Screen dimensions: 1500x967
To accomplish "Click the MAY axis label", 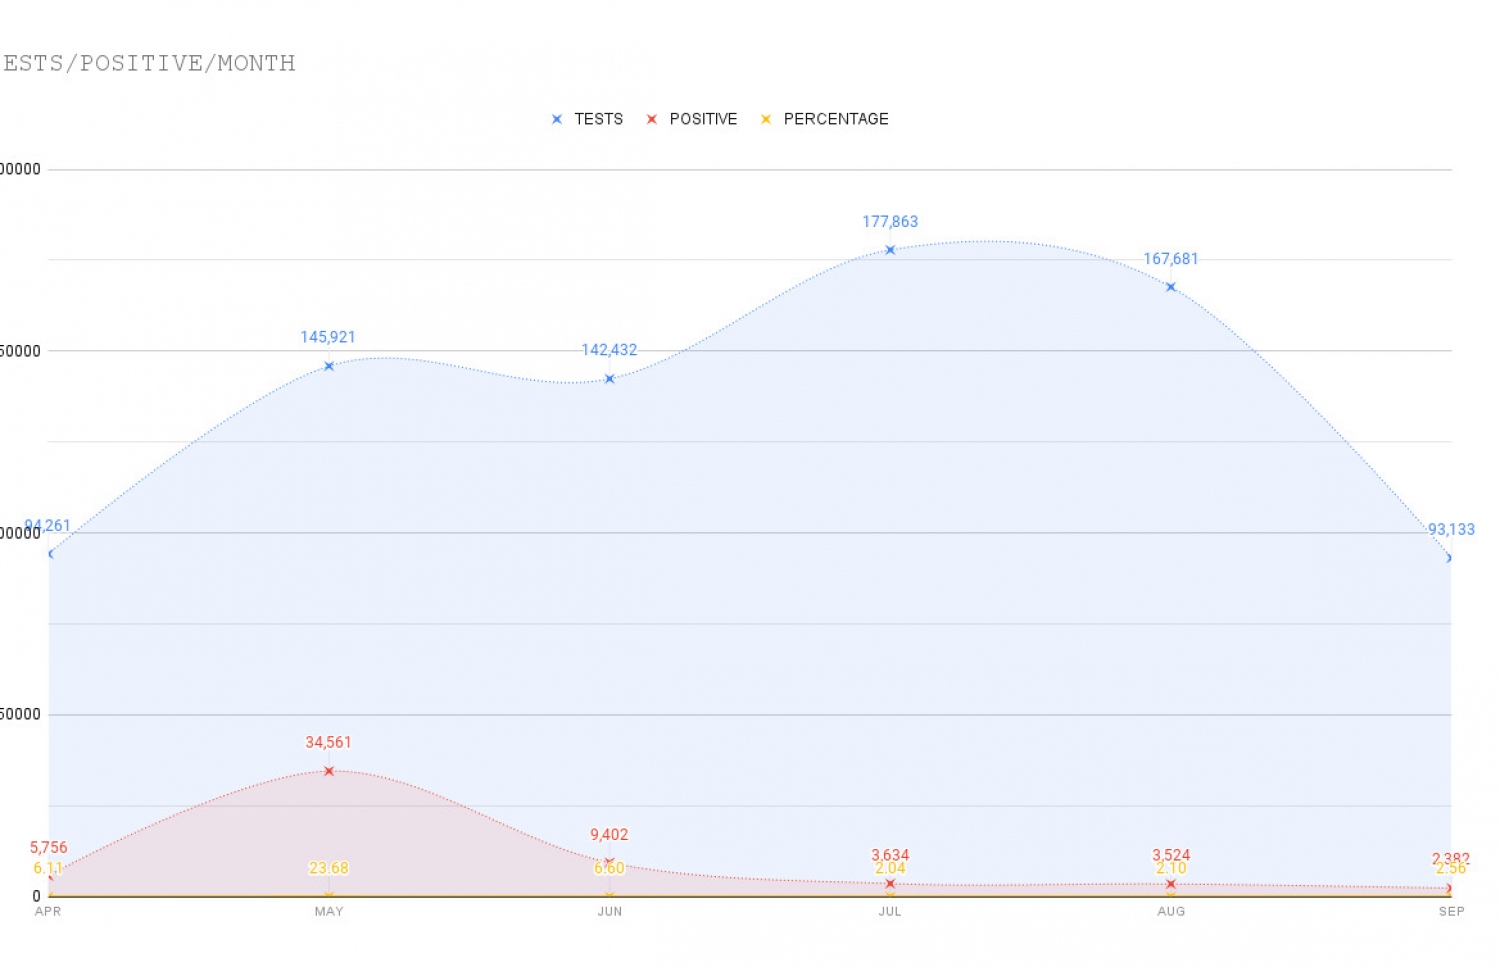I will (x=329, y=911).
